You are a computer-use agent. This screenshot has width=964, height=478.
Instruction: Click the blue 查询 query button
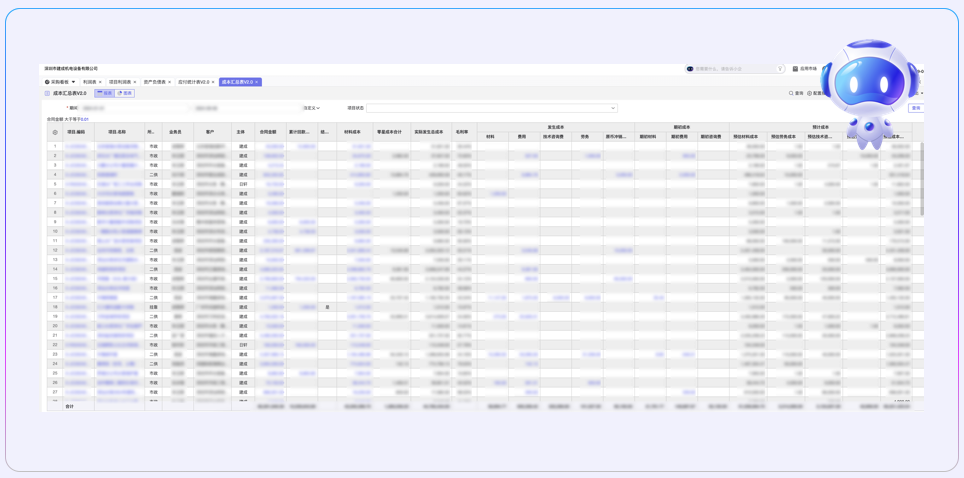click(x=915, y=108)
